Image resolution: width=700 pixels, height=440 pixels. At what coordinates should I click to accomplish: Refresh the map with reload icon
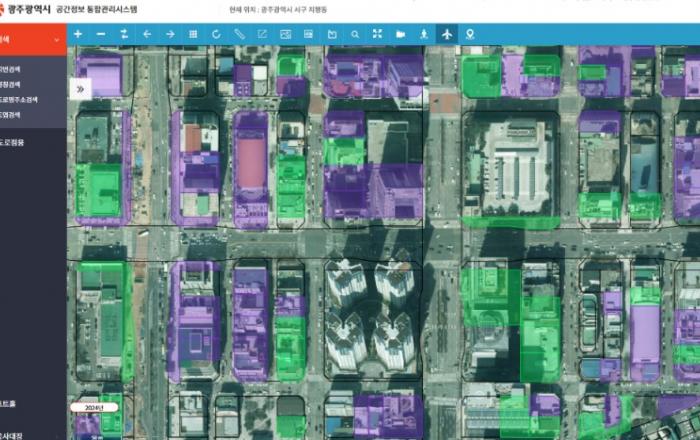point(216,34)
